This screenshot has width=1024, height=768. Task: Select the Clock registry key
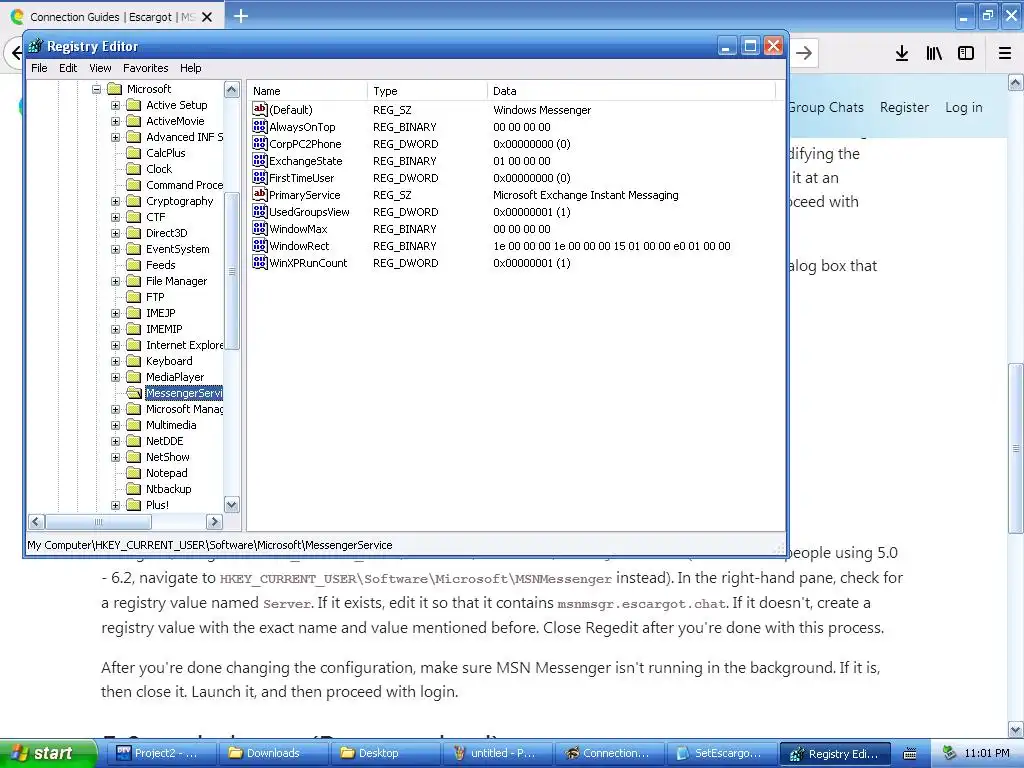click(159, 169)
